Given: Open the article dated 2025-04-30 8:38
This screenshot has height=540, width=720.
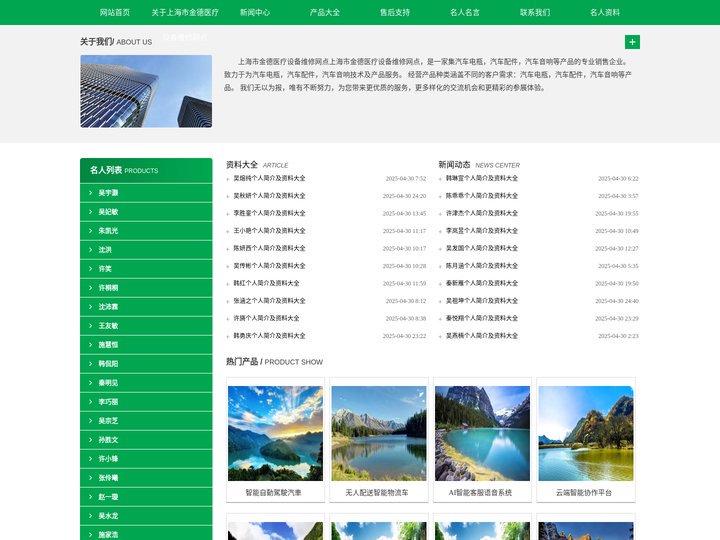Looking at the screenshot, I should (x=266, y=318).
